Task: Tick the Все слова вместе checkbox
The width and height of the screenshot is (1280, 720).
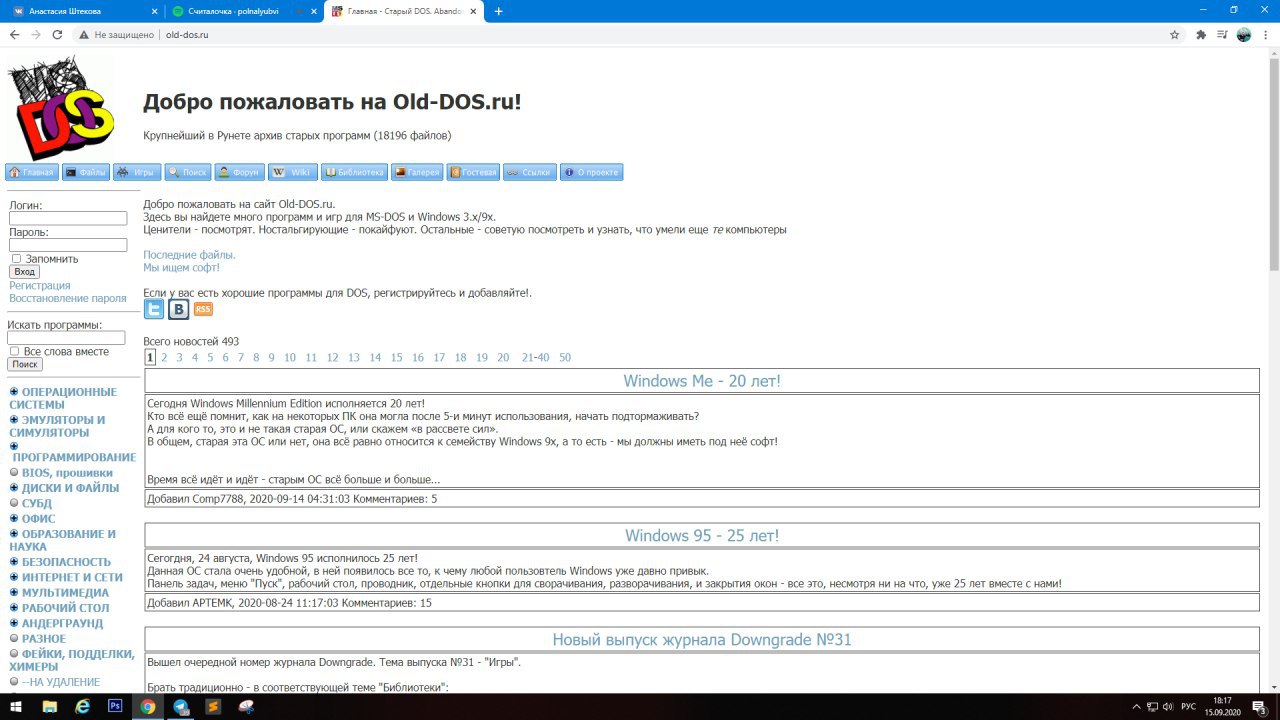Action: (14, 352)
